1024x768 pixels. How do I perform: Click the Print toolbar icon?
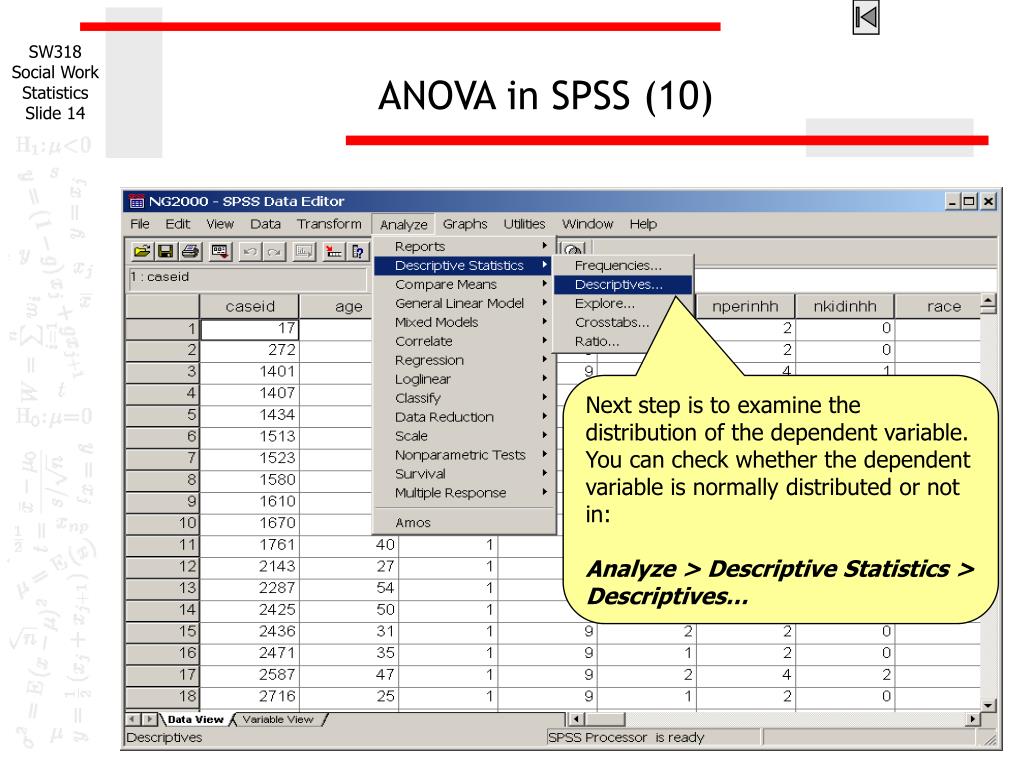tap(190, 251)
